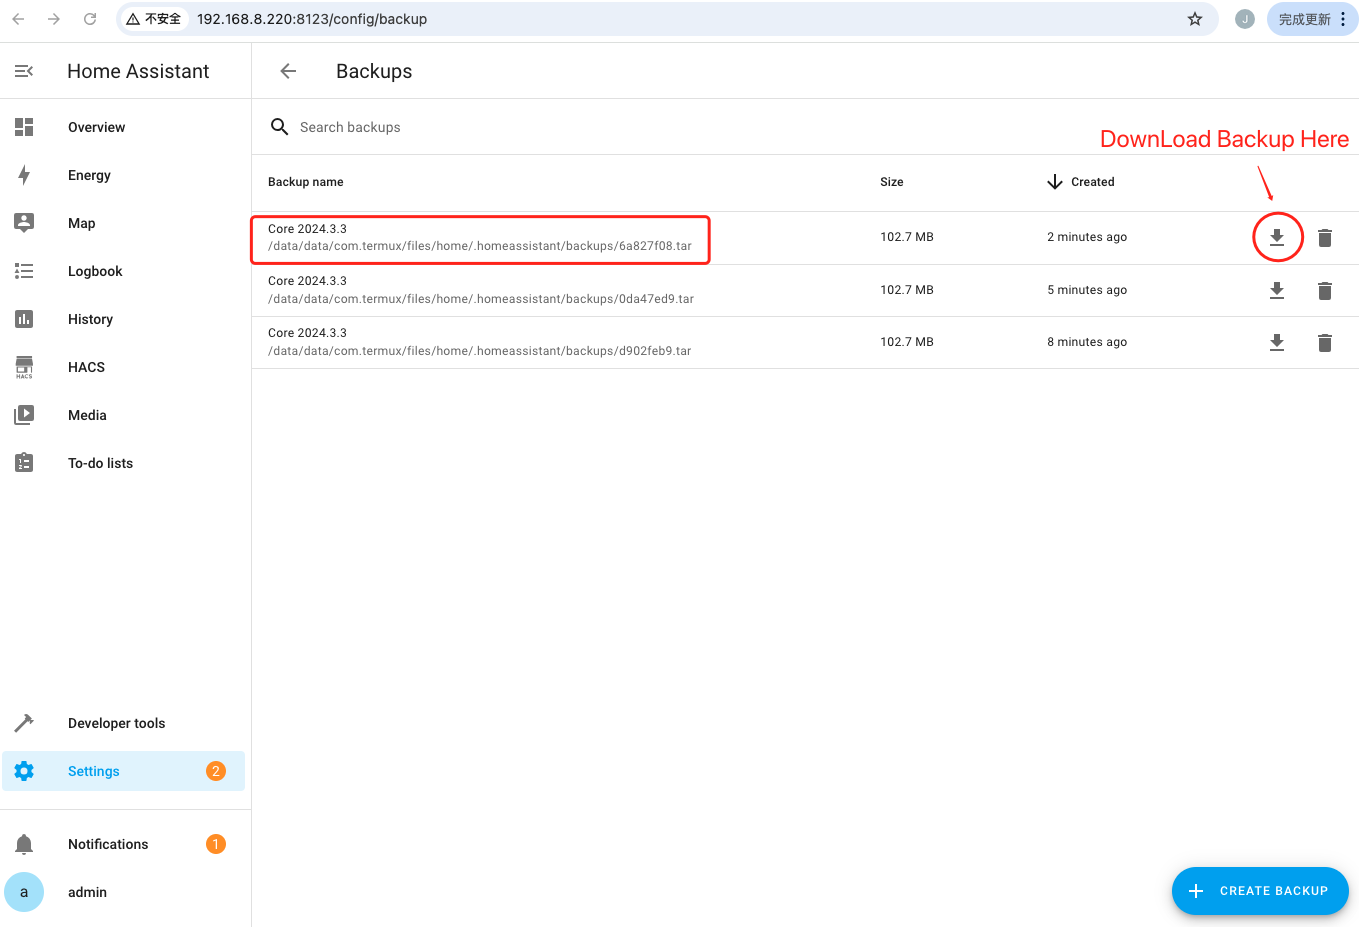
Task: Bookmark this page with the star icon
Action: pos(1194,19)
